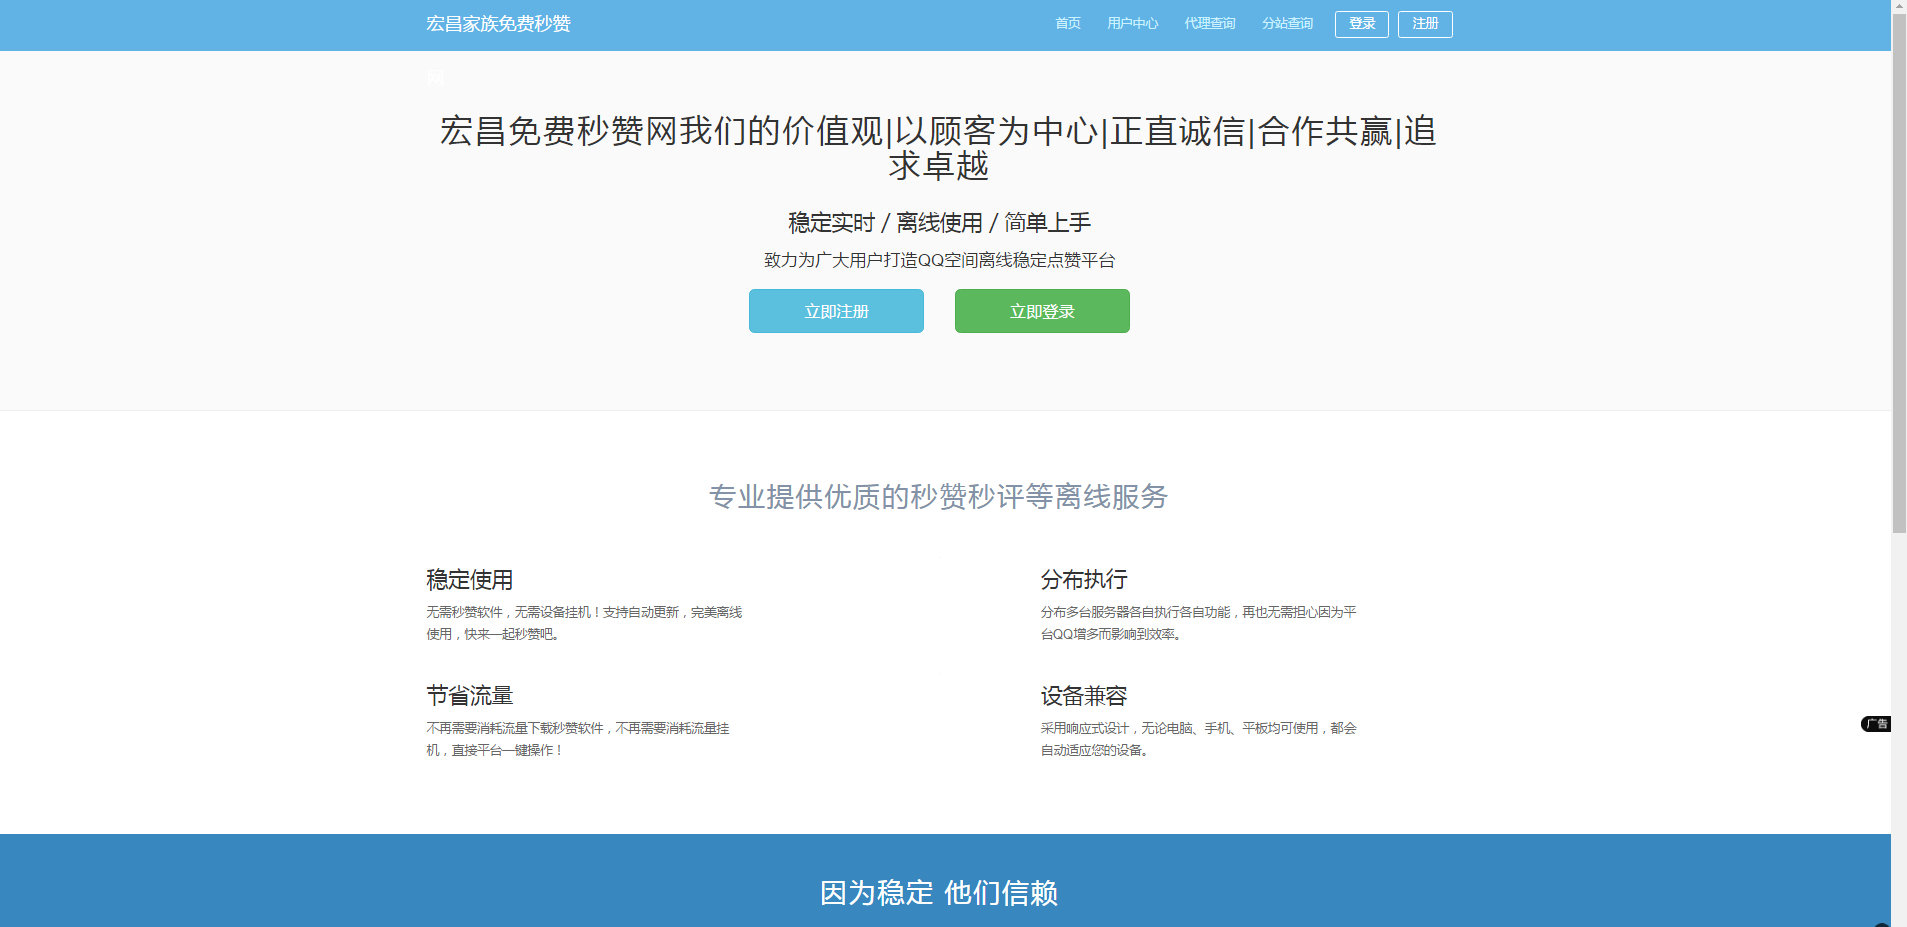The image size is (1907, 927).
Task: Click the description starting 无需秒赞软件，无需设备挂机
Action: [x=584, y=623]
